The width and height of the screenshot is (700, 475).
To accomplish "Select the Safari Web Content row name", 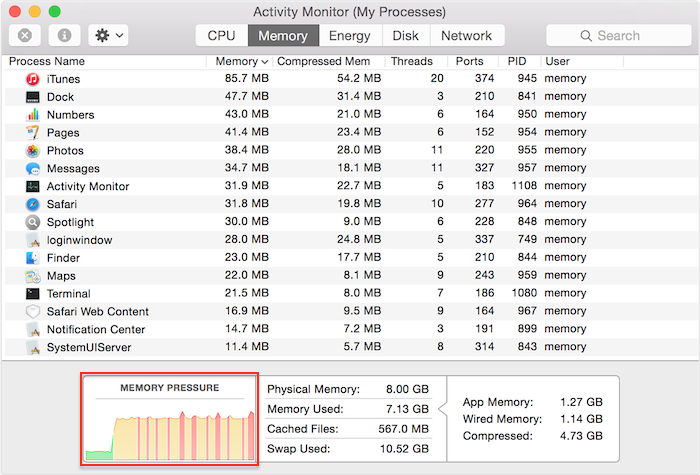I will pos(98,311).
